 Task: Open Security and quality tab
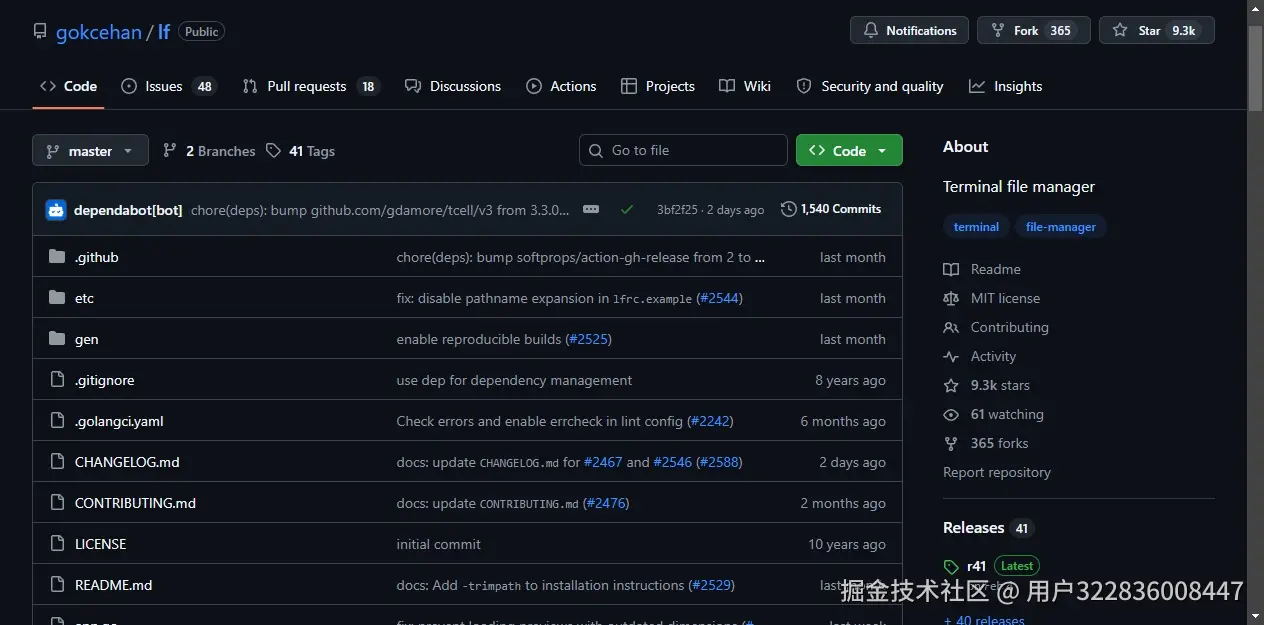870,86
